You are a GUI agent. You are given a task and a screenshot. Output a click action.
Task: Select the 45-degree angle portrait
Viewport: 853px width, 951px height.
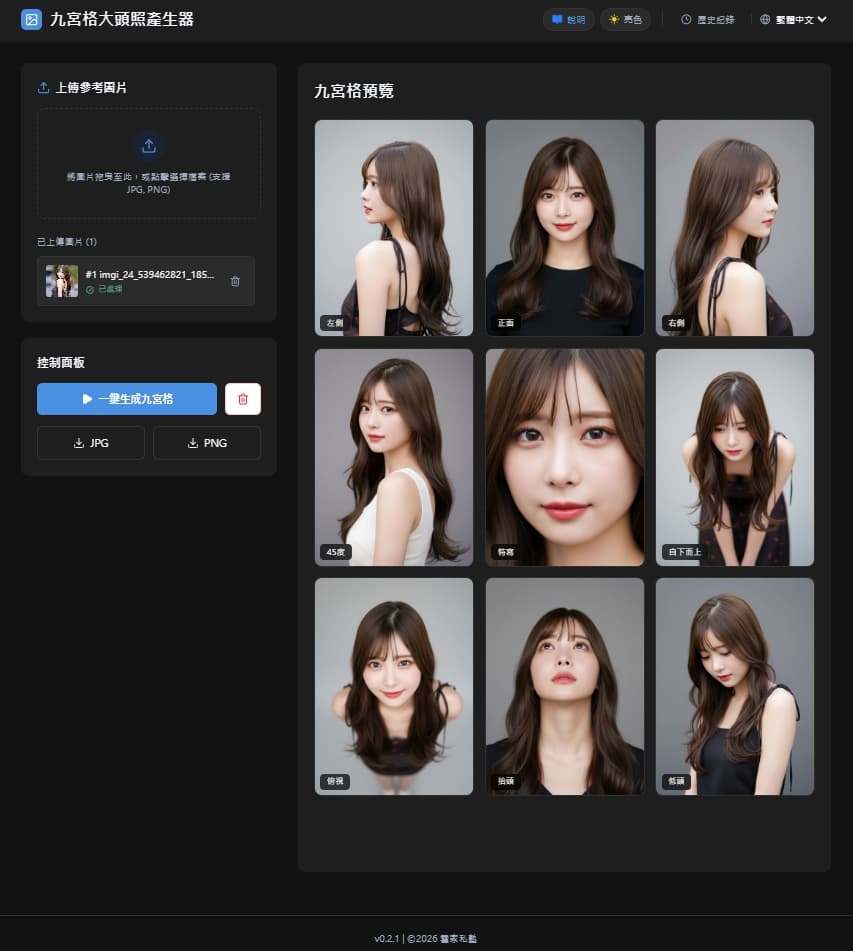(x=394, y=457)
